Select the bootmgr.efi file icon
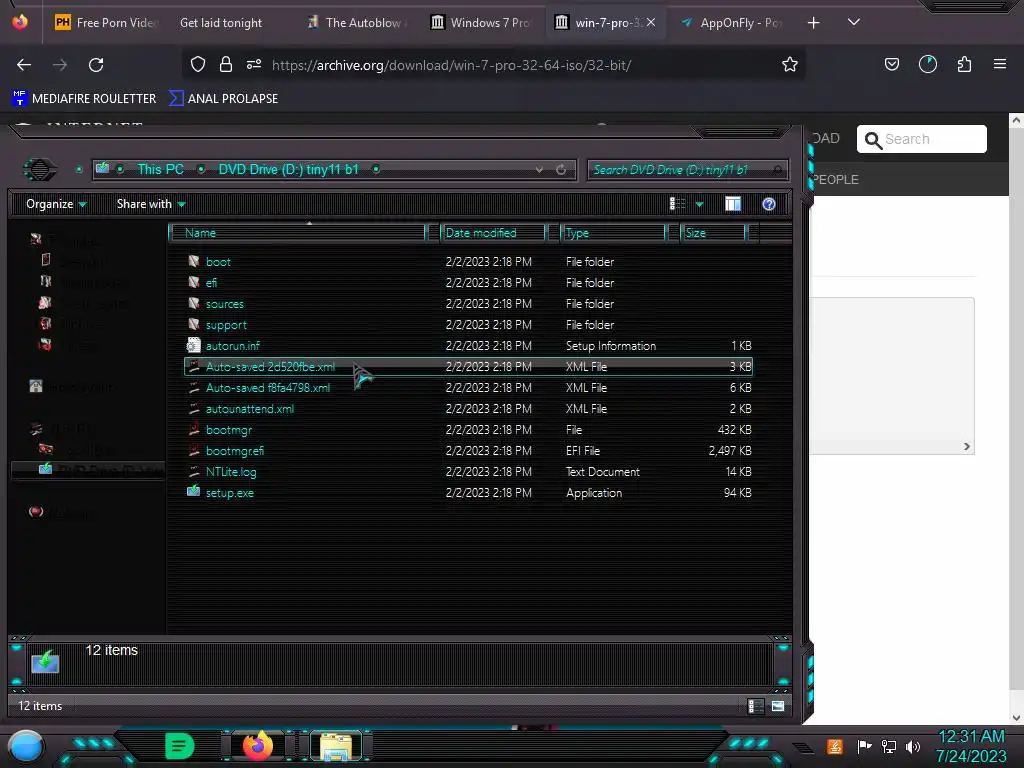1024x768 pixels. pyautogui.click(x=193, y=450)
